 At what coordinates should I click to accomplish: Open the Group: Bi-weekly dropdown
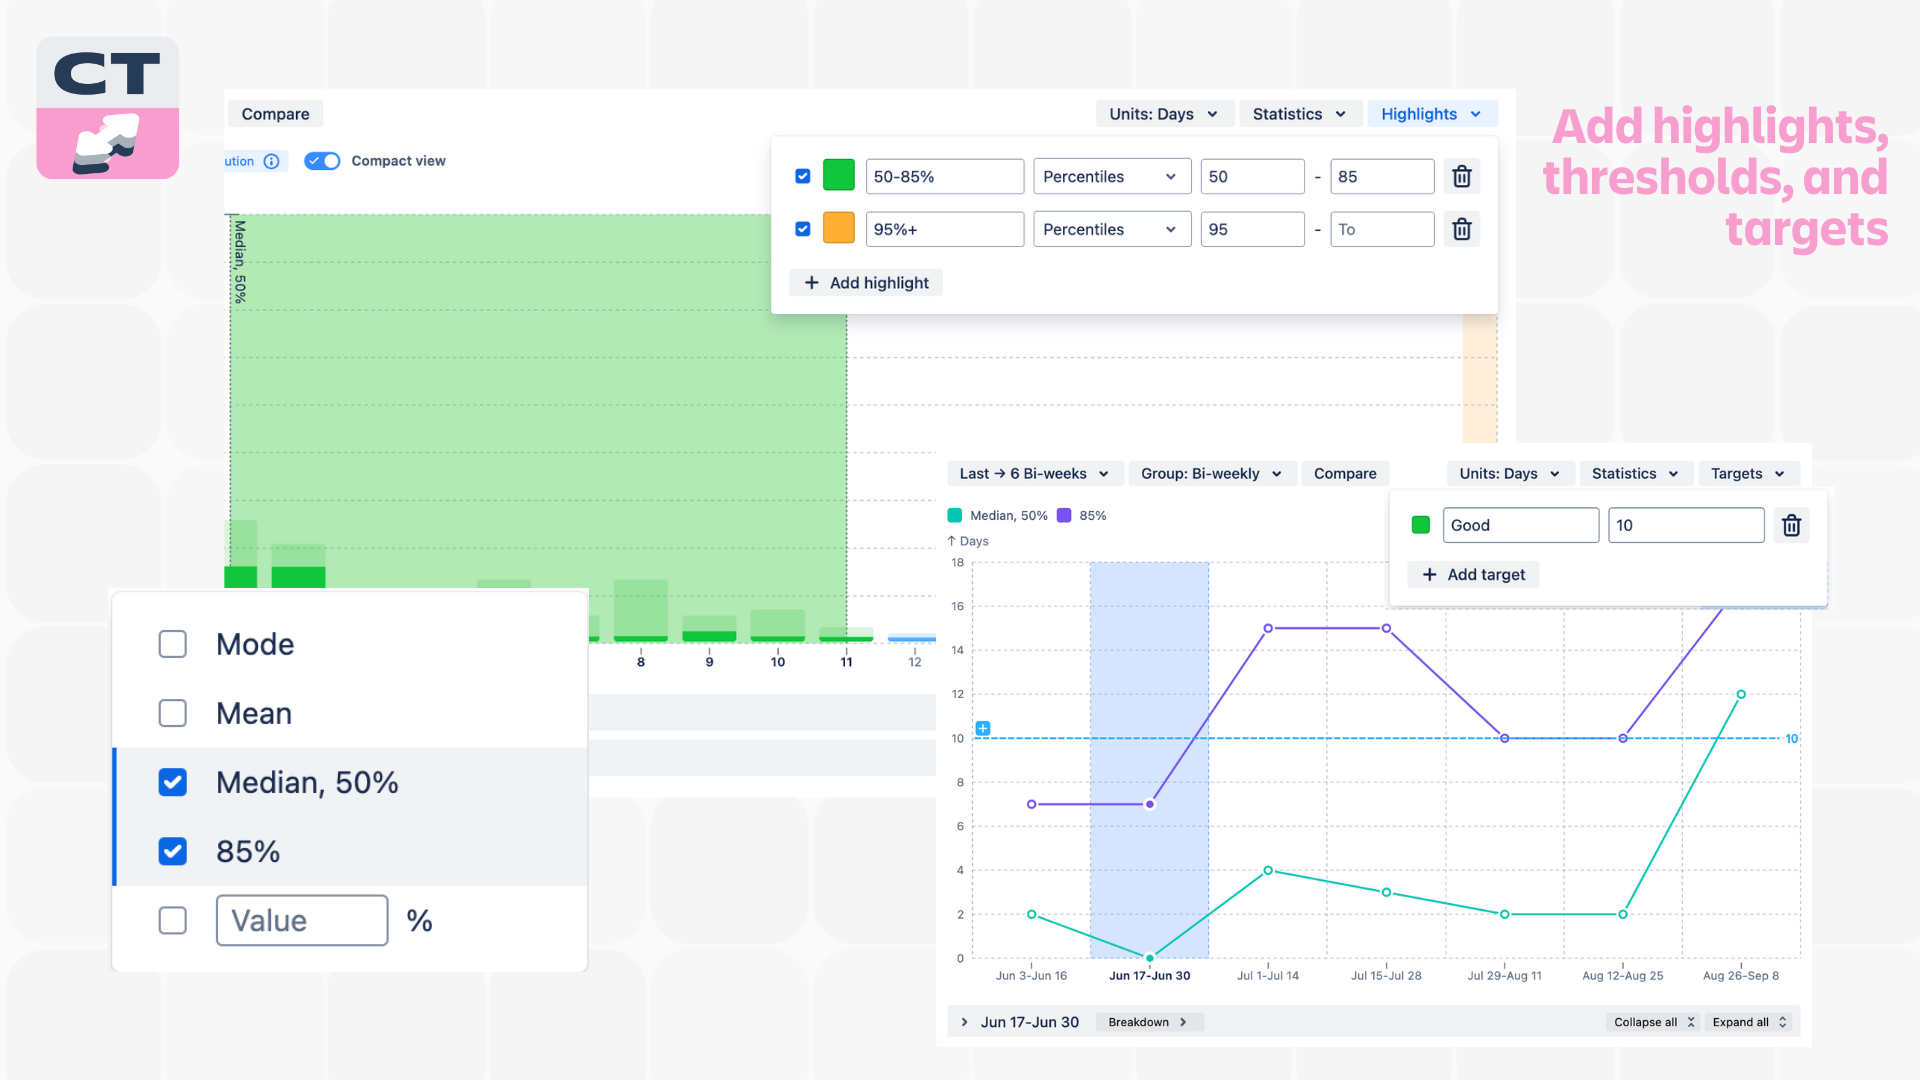point(1211,473)
